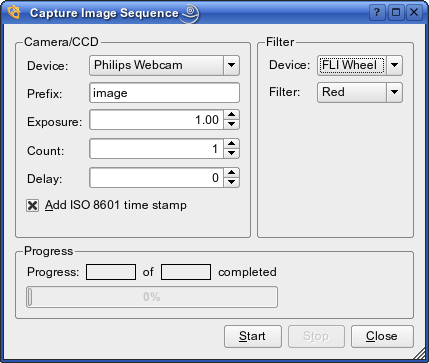Screen dimensions: 429x363
Task: Increase Delay using the up arrow
Action: click(x=231, y=173)
